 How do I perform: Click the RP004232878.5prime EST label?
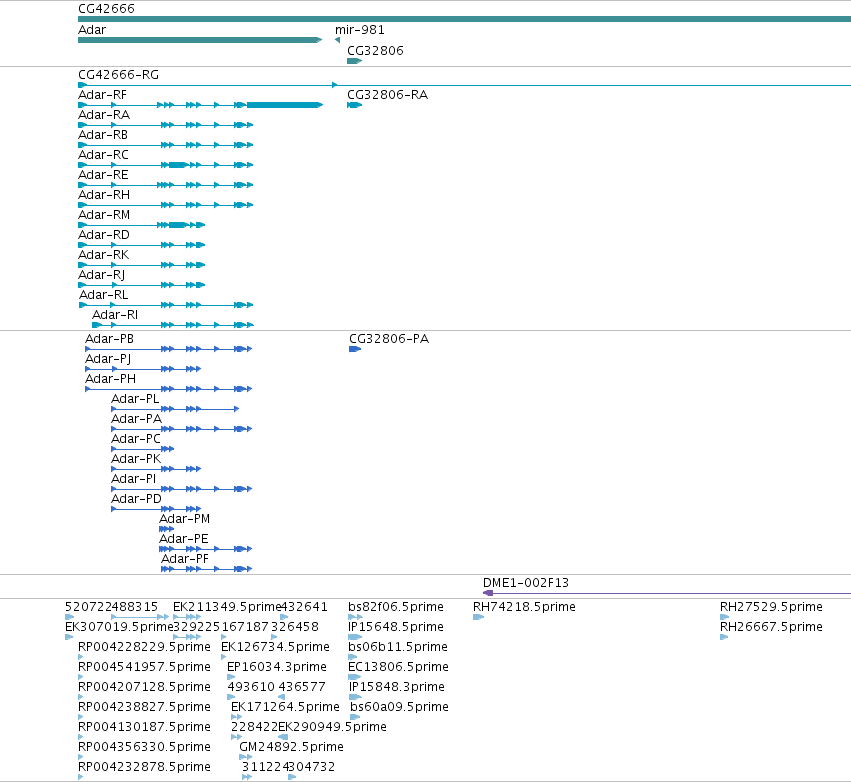[144, 767]
